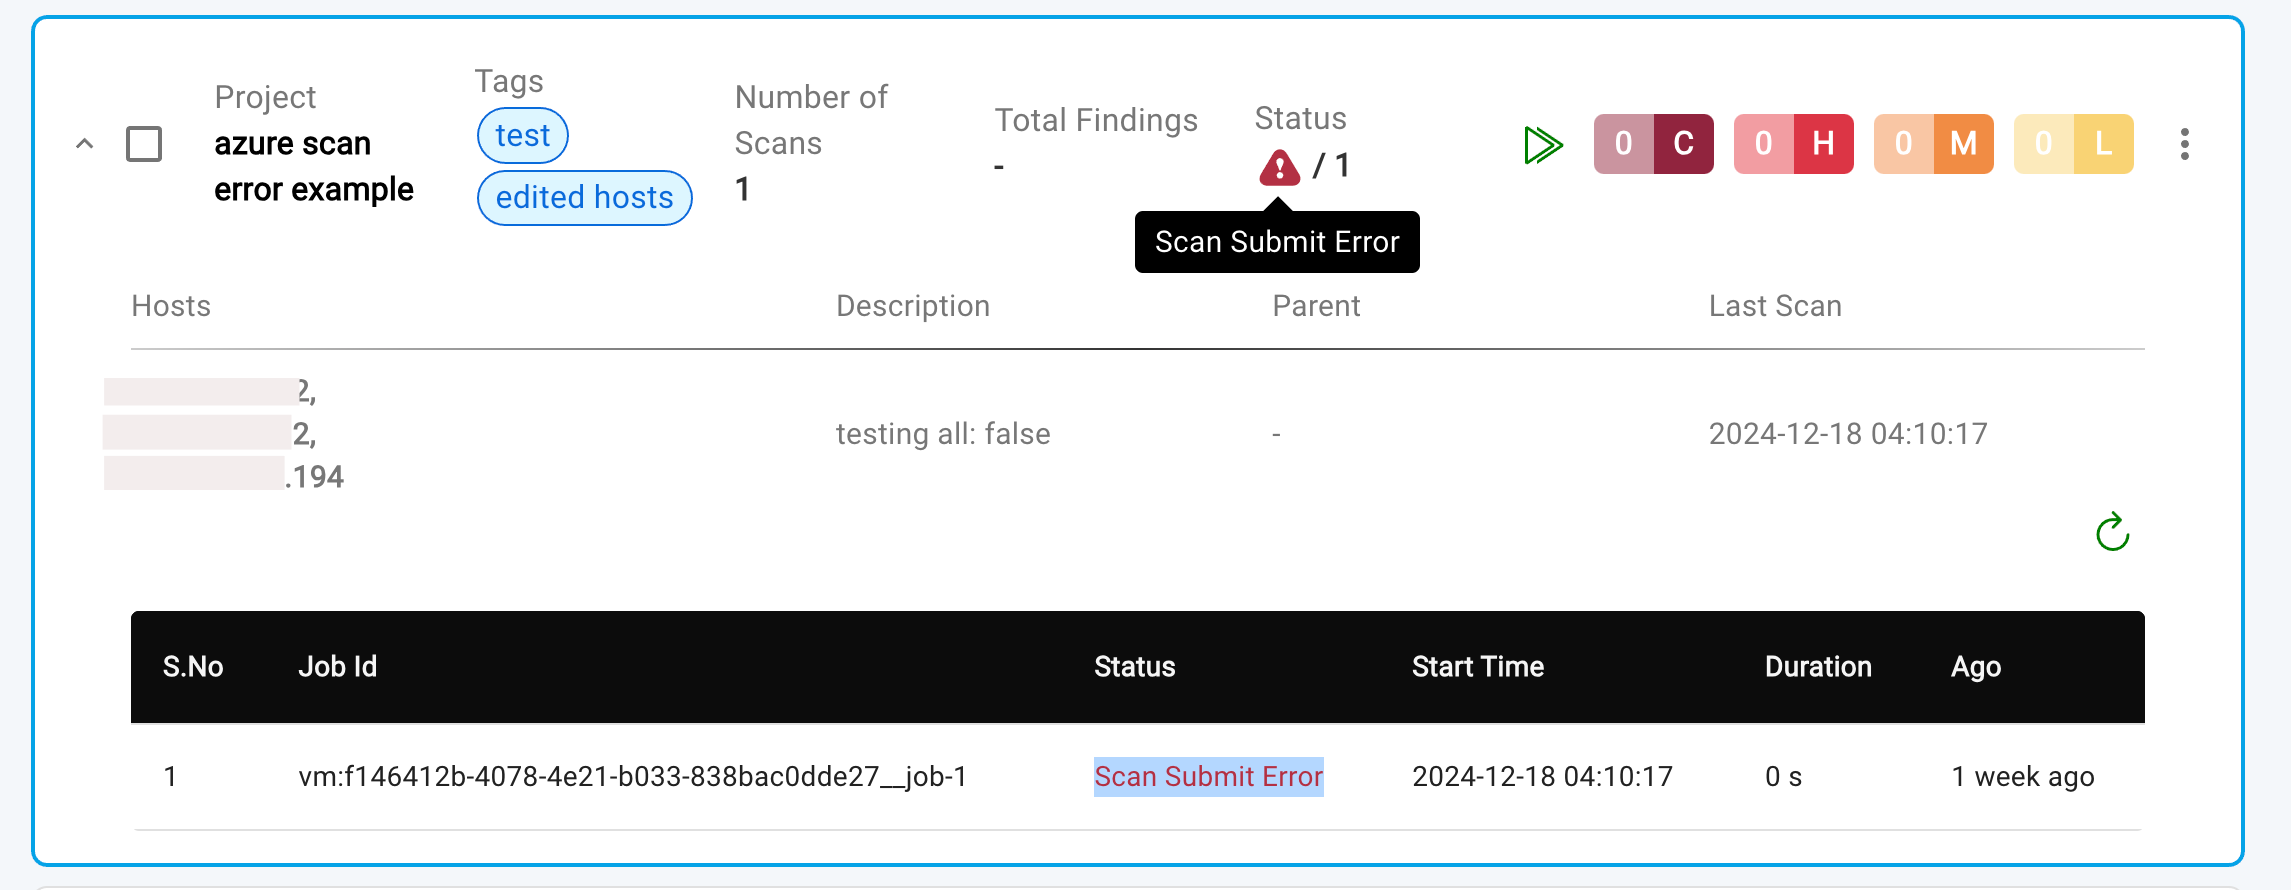
Task: Click the job id vm:f146412b entry
Action: pos(633,776)
